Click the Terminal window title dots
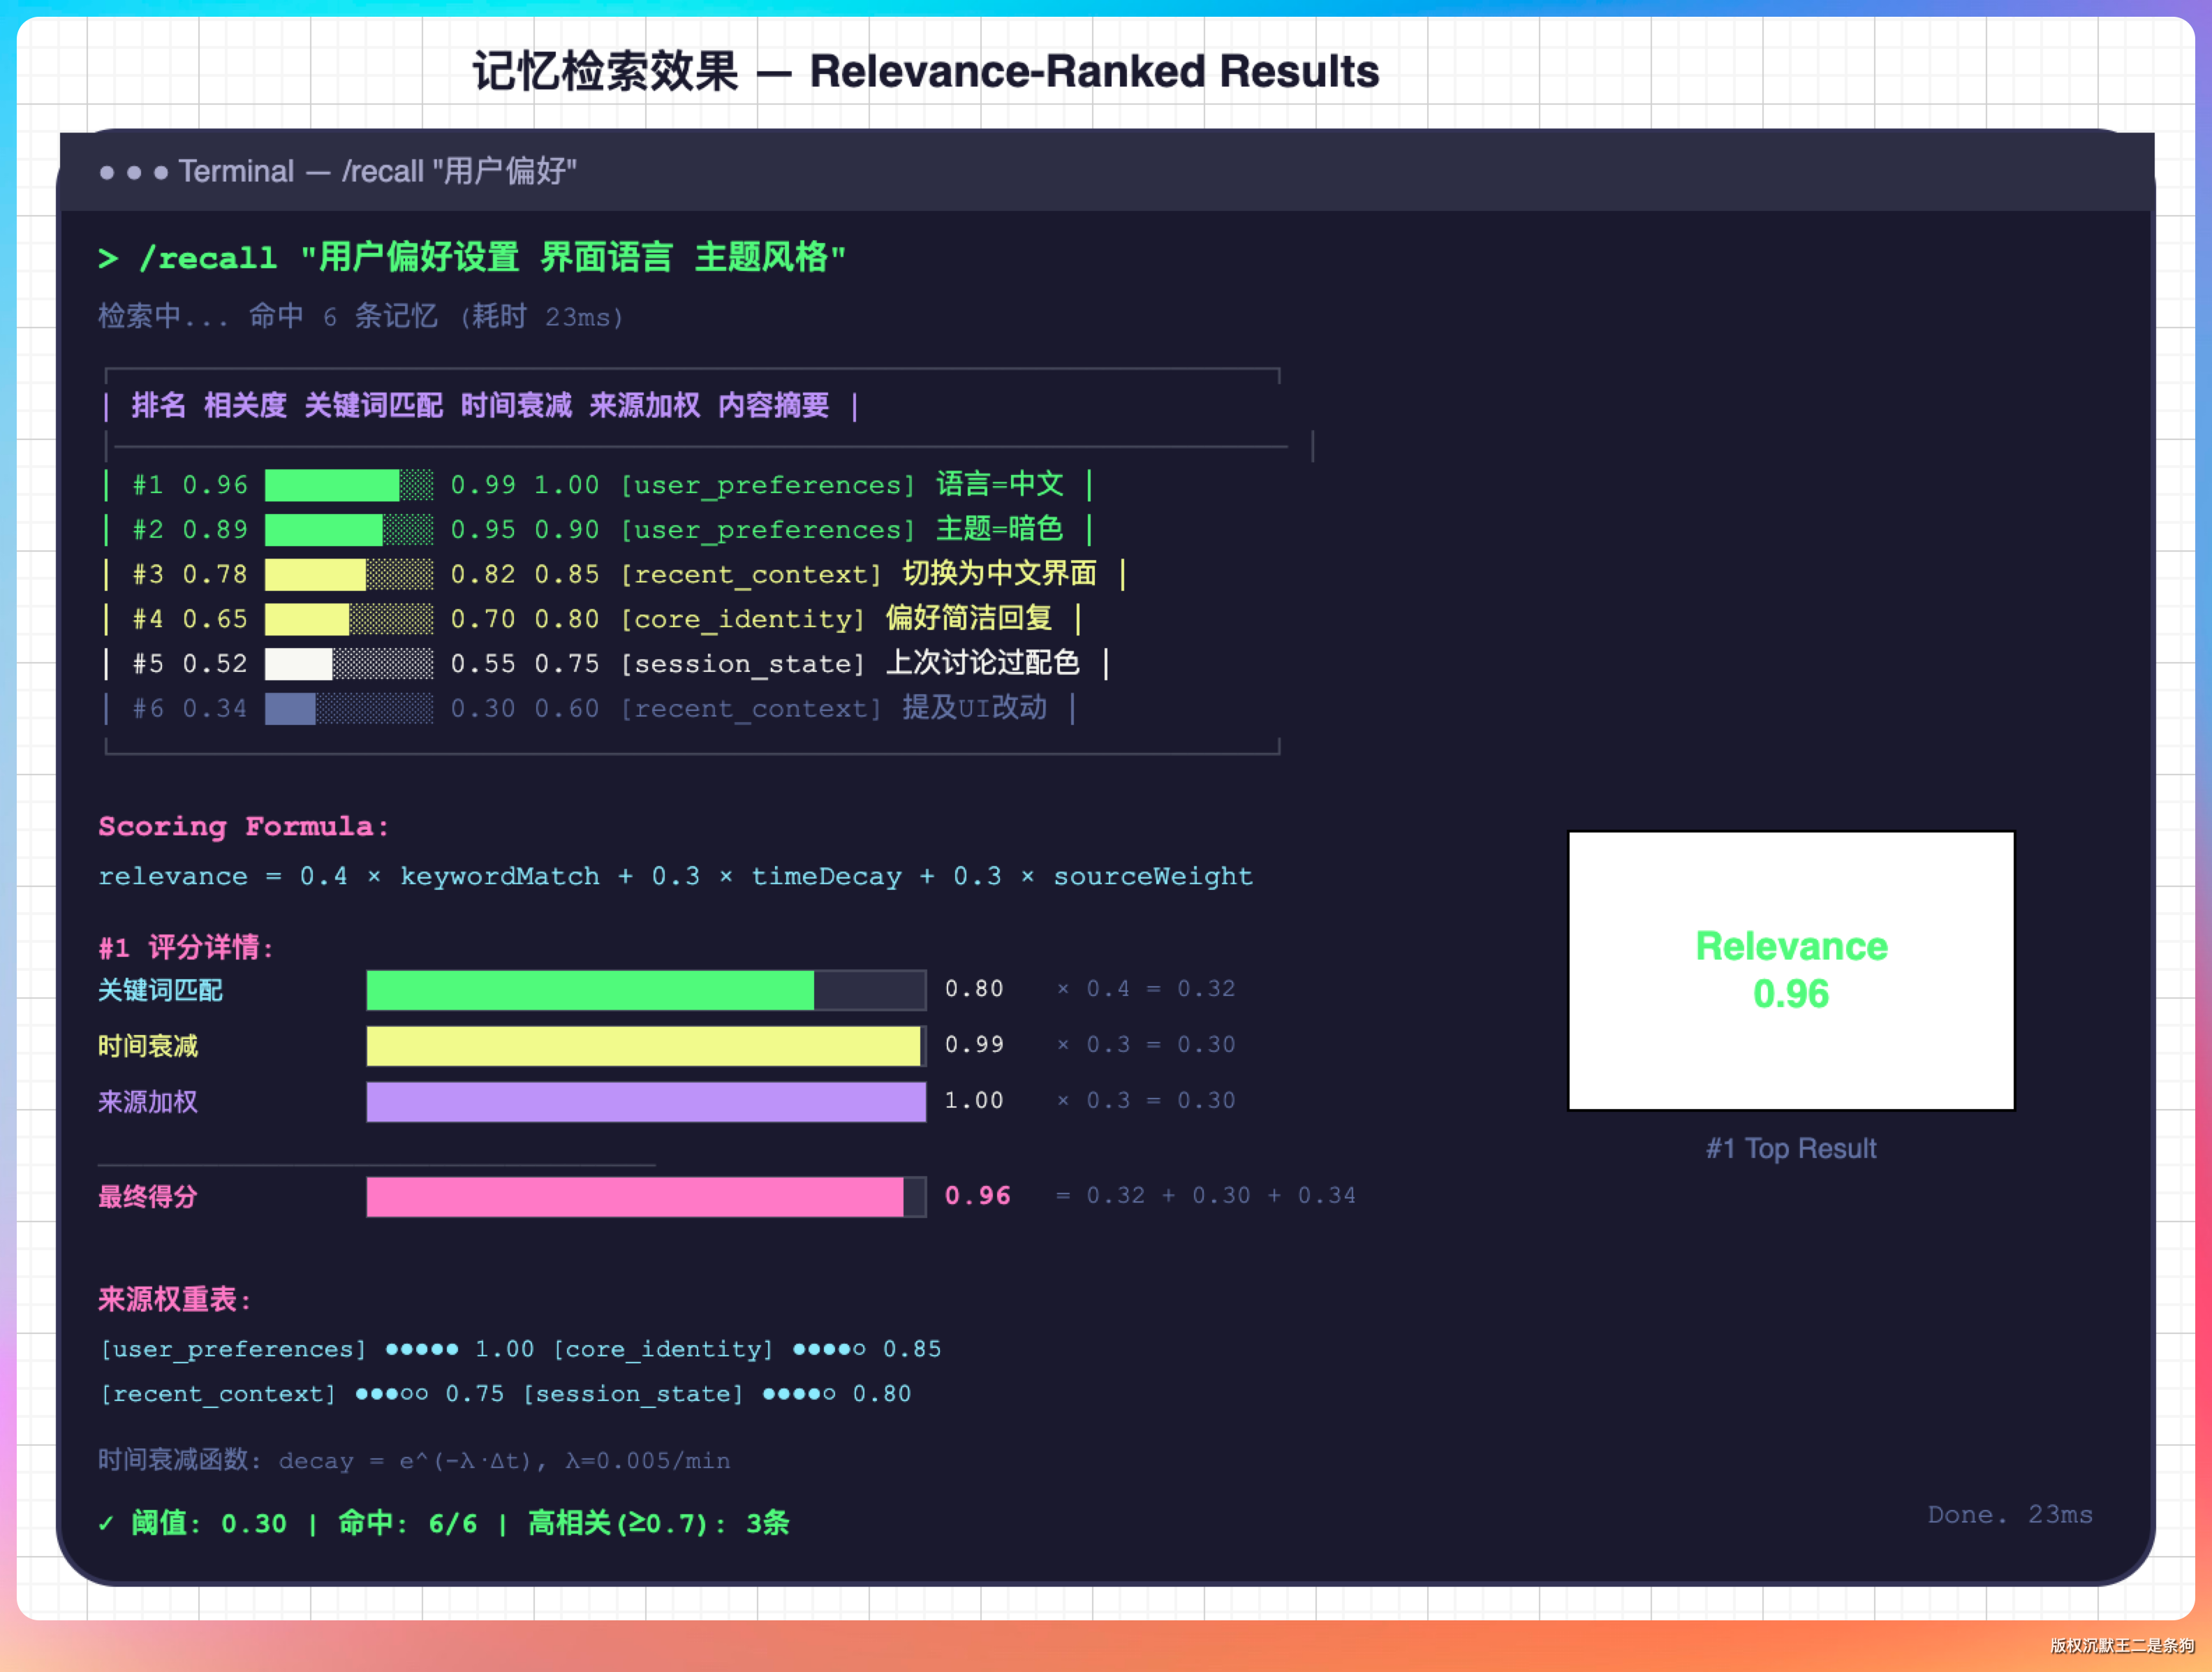This screenshot has width=2212, height=1672. [133, 172]
